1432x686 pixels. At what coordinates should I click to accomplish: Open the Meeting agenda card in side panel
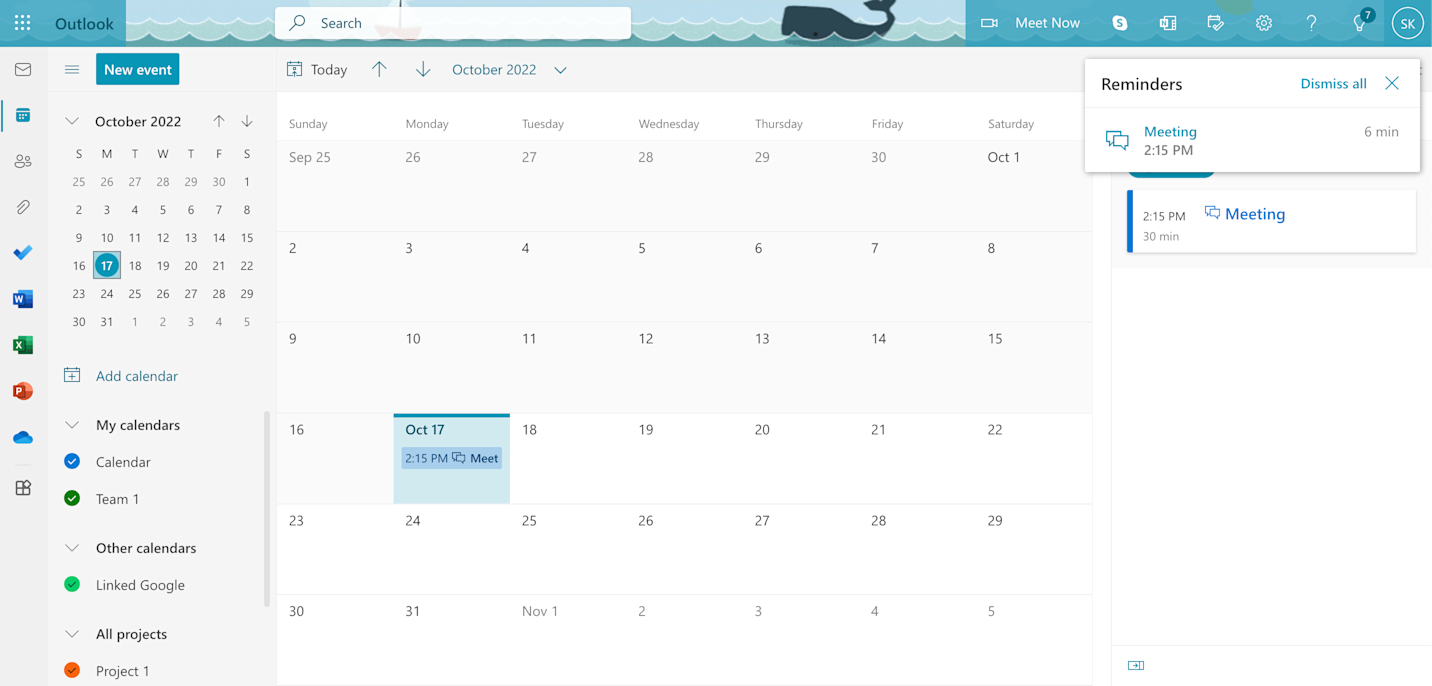[1271, 221]
